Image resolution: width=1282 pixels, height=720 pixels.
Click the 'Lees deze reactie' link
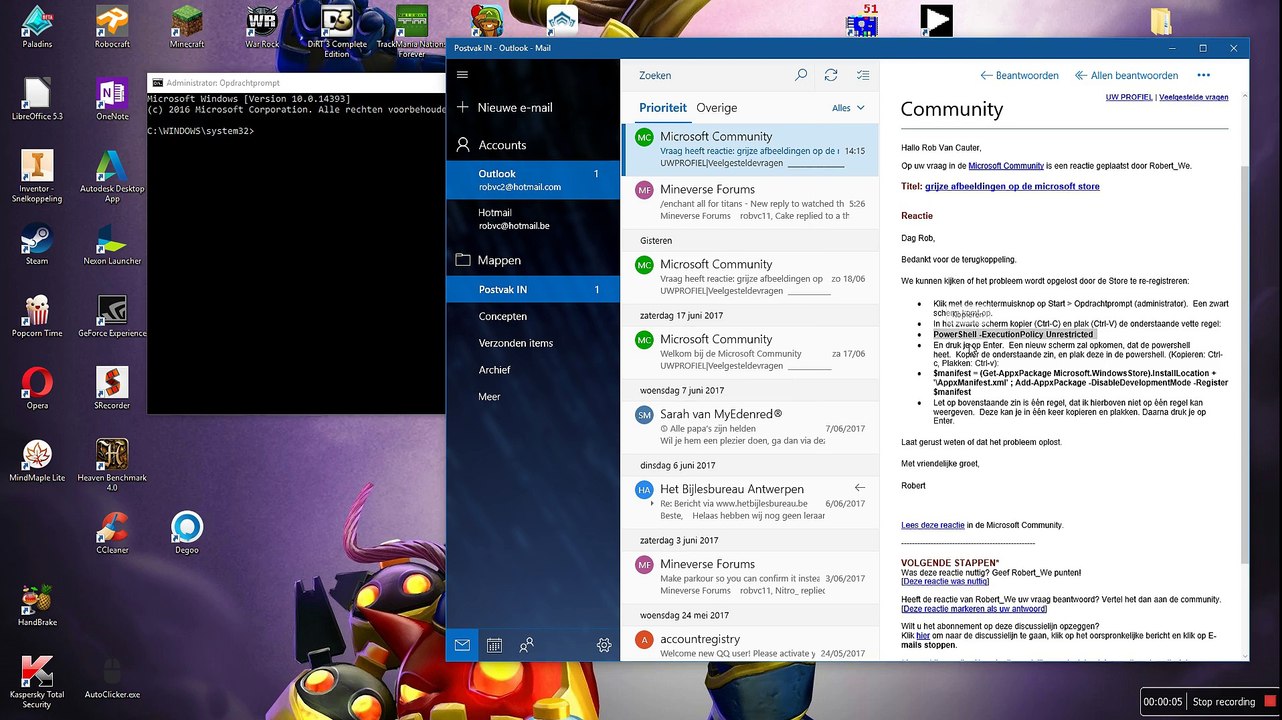(933, 525)
